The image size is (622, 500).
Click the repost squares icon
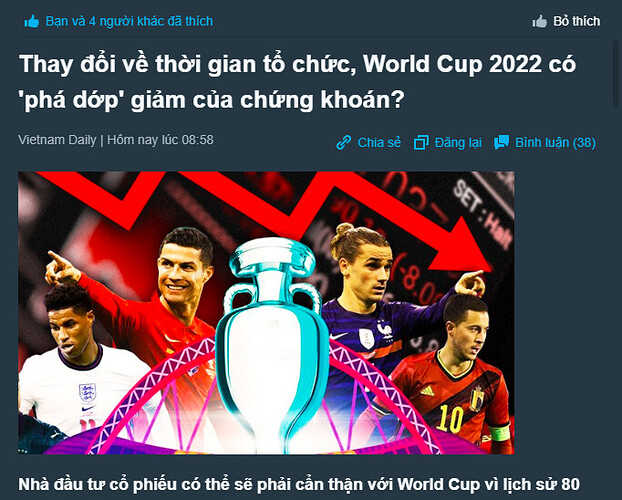(x=421, y=142)
